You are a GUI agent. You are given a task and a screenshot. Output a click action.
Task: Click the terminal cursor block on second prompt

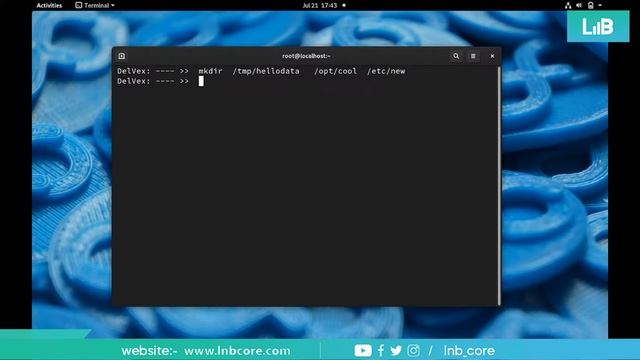click(201, 81)
